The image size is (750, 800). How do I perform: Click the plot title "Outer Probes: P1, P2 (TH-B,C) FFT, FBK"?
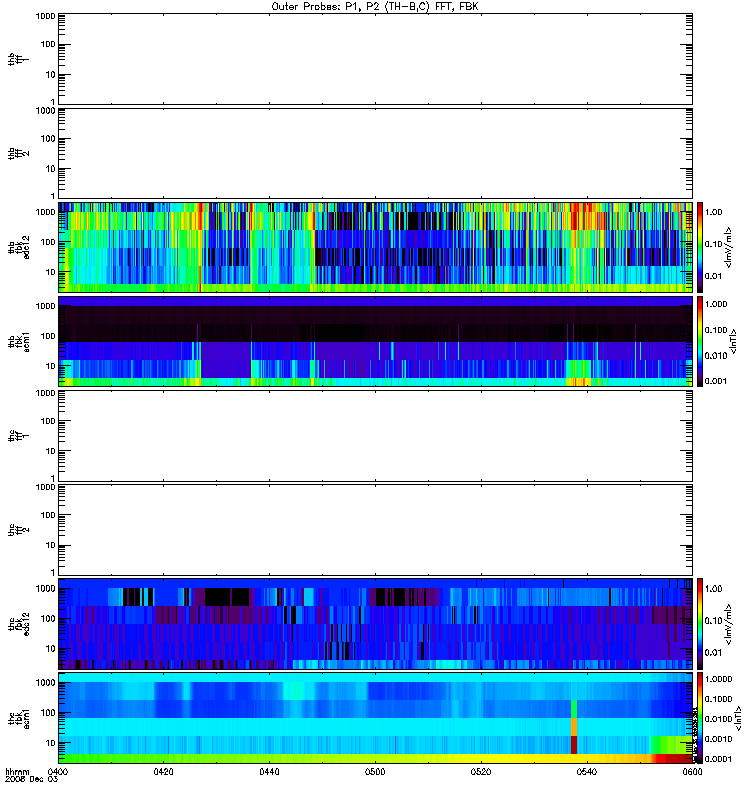375,7
